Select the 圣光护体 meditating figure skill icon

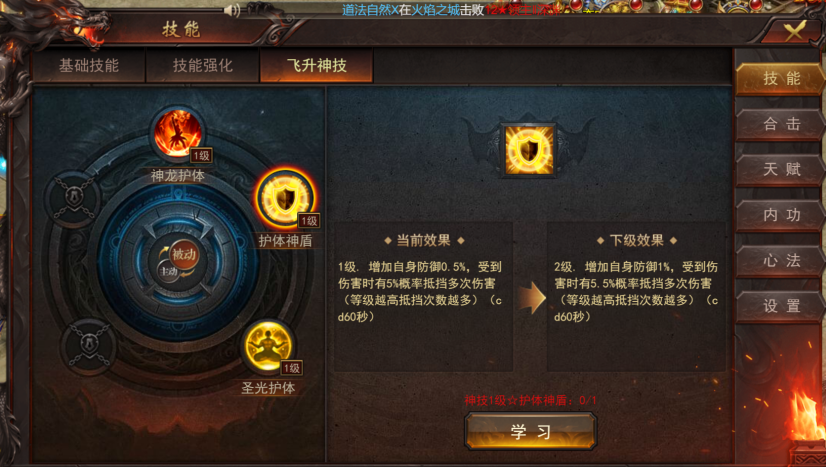(x=268, y=347)
